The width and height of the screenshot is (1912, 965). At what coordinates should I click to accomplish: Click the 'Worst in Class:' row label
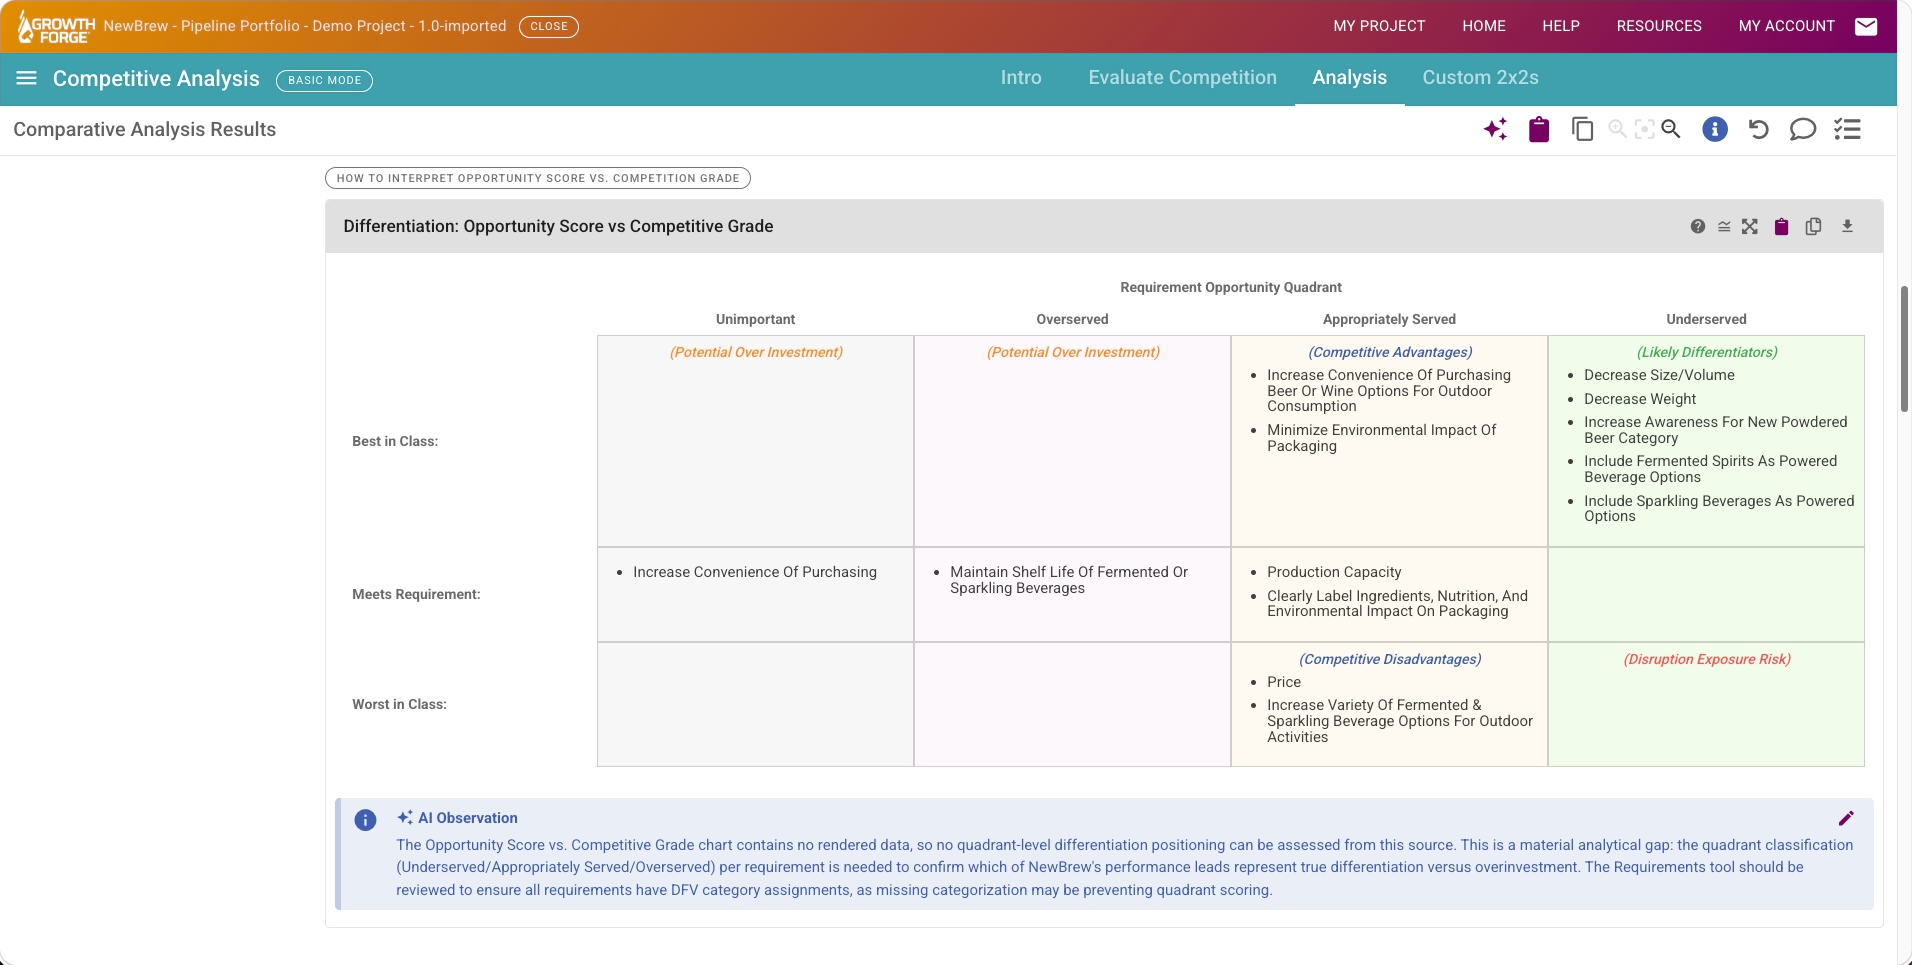pyautogui.click(x=399, y=704)
